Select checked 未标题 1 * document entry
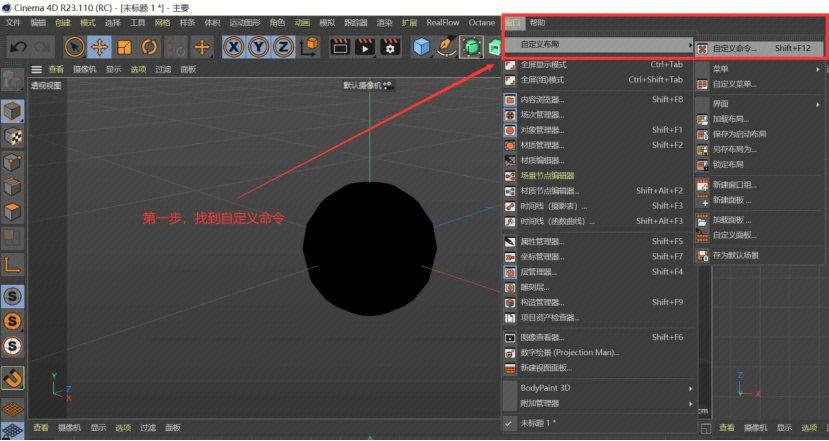This screenshot has height=441, width=829. 598,423
